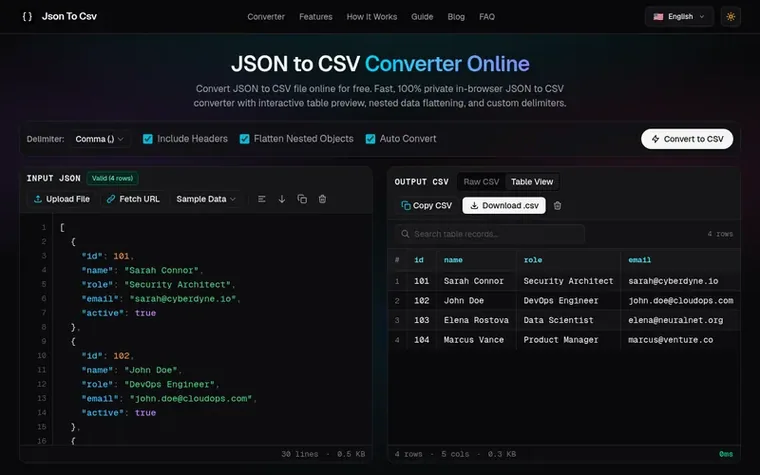Select the Table View tab
This screenshot has height=475, width=760.
pos(532,182)
